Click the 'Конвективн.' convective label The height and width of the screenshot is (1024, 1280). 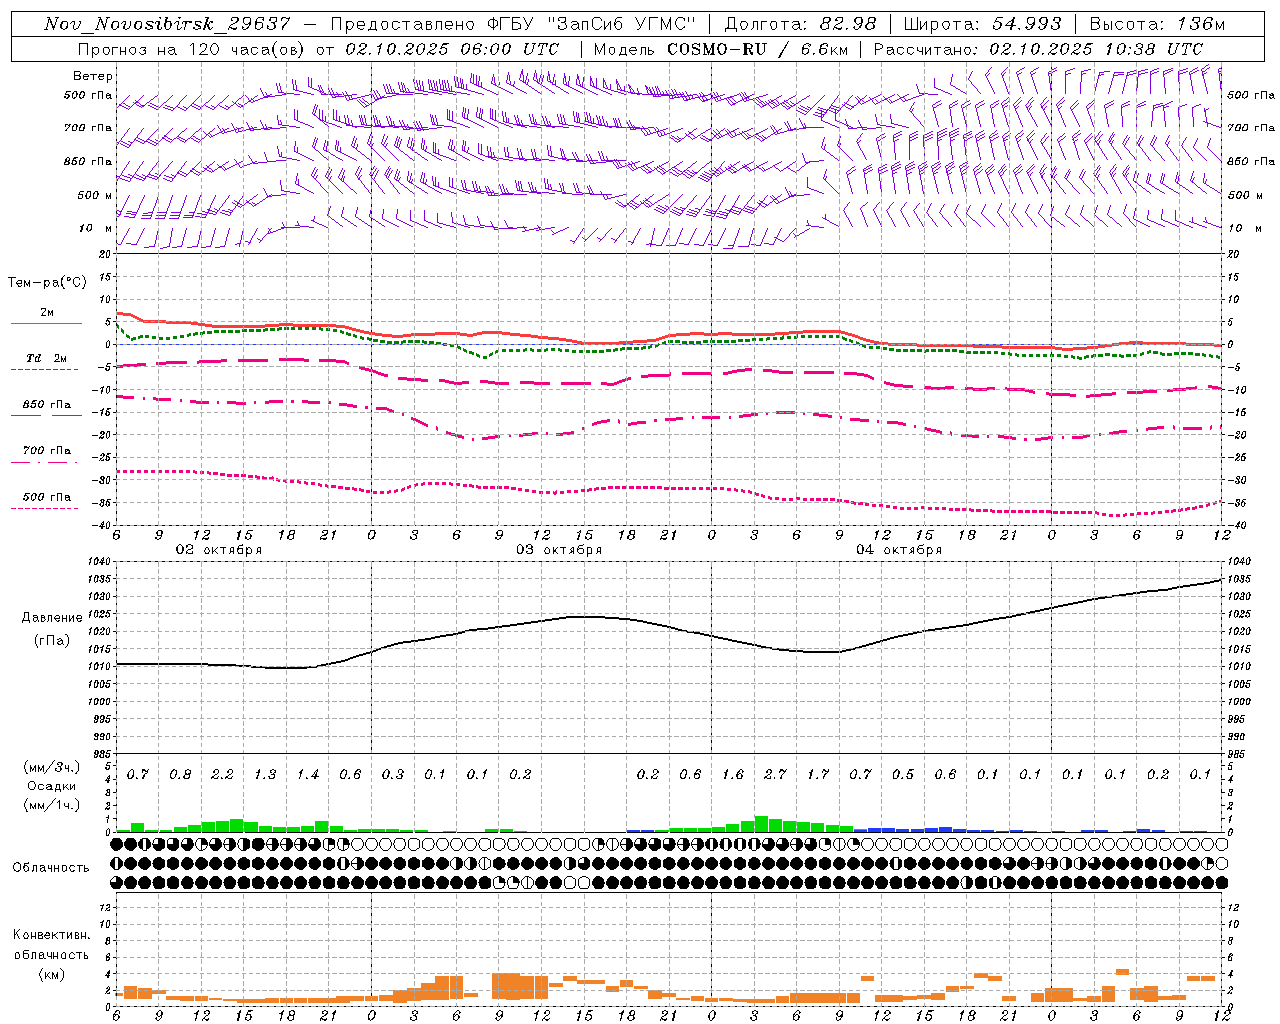tap(52, 935)
